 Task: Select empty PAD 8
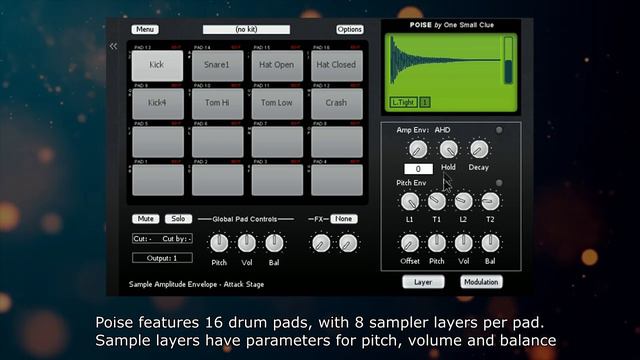336,142
